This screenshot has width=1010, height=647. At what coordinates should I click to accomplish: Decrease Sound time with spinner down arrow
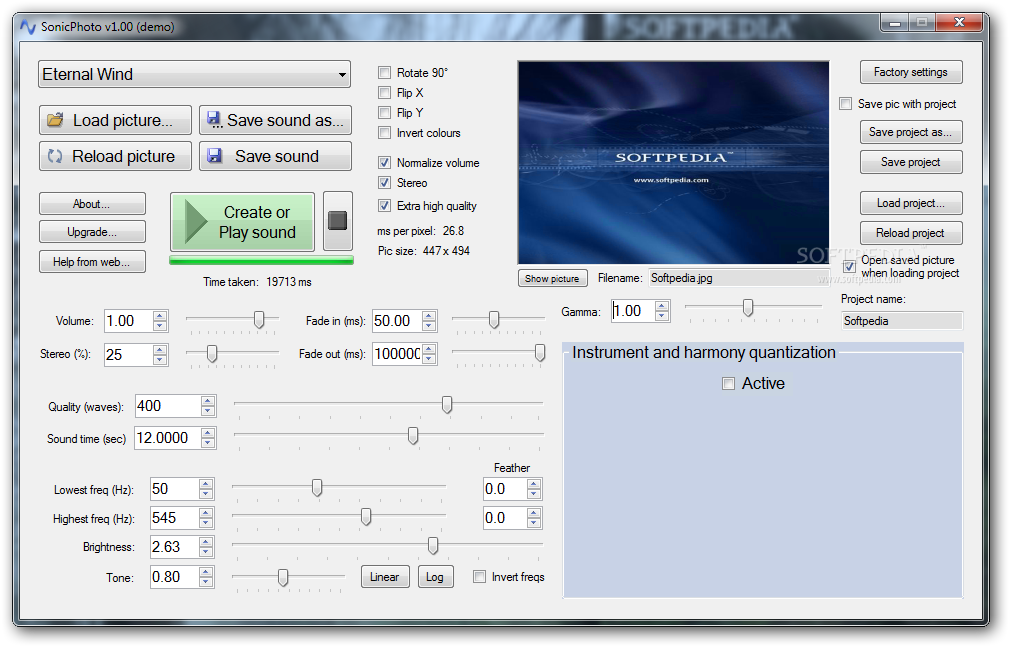(x=207, y=443)
